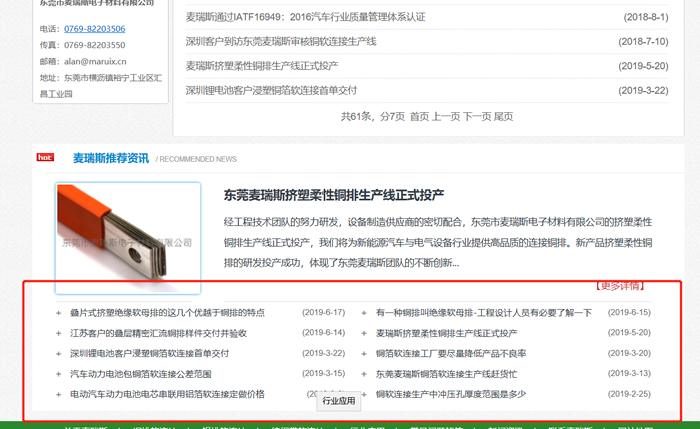Click date (2019-6-15) in recommended list
Viewport: 700px width, 429px height.
629,312
